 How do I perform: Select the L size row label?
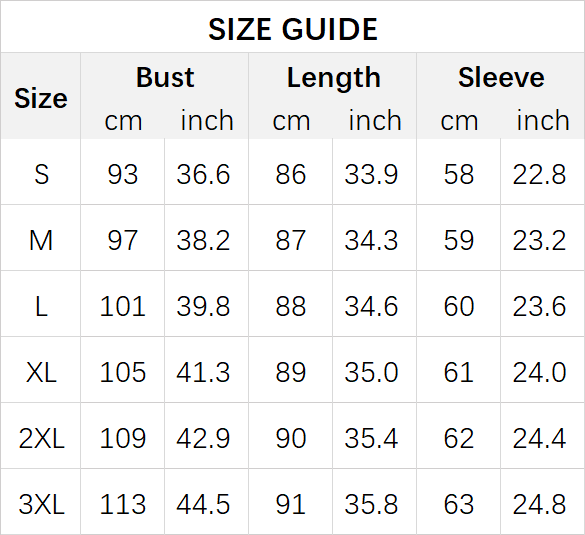[41, 306]
